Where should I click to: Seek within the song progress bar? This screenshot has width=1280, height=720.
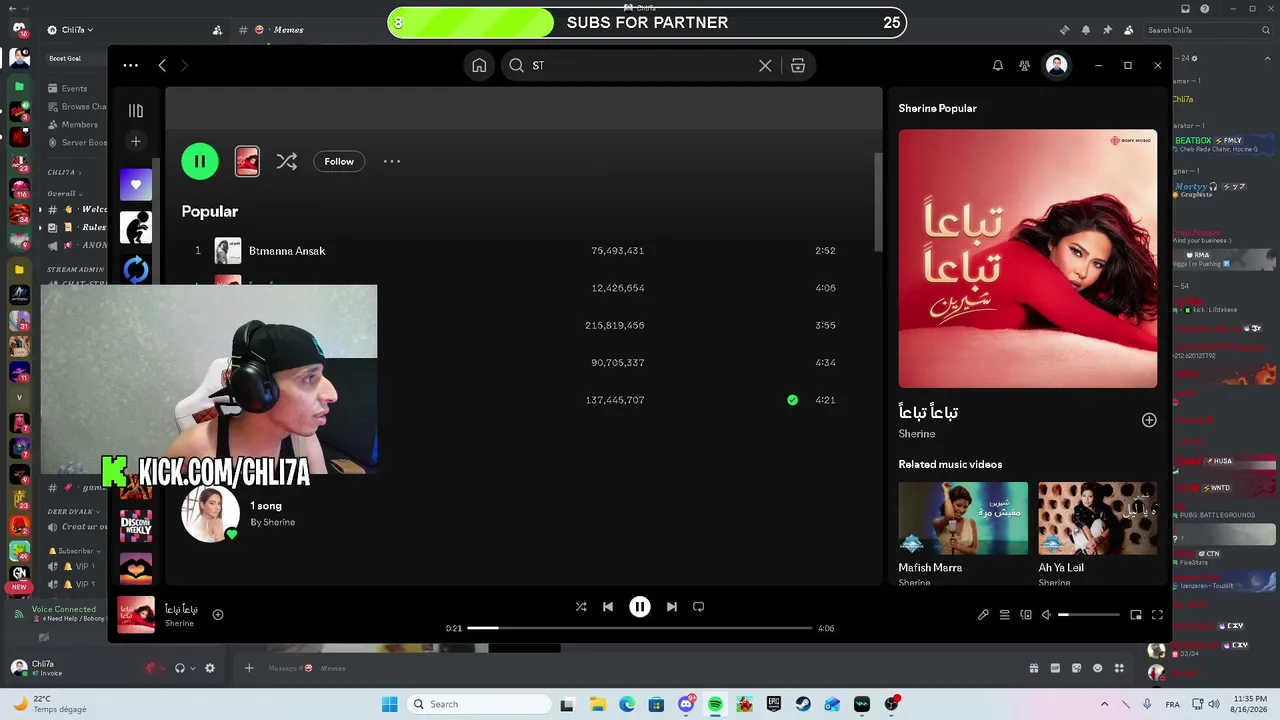[640, 628]
